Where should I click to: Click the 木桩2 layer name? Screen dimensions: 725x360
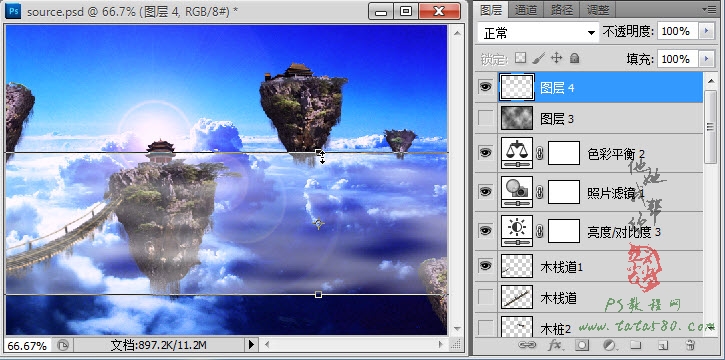point(556,329)
